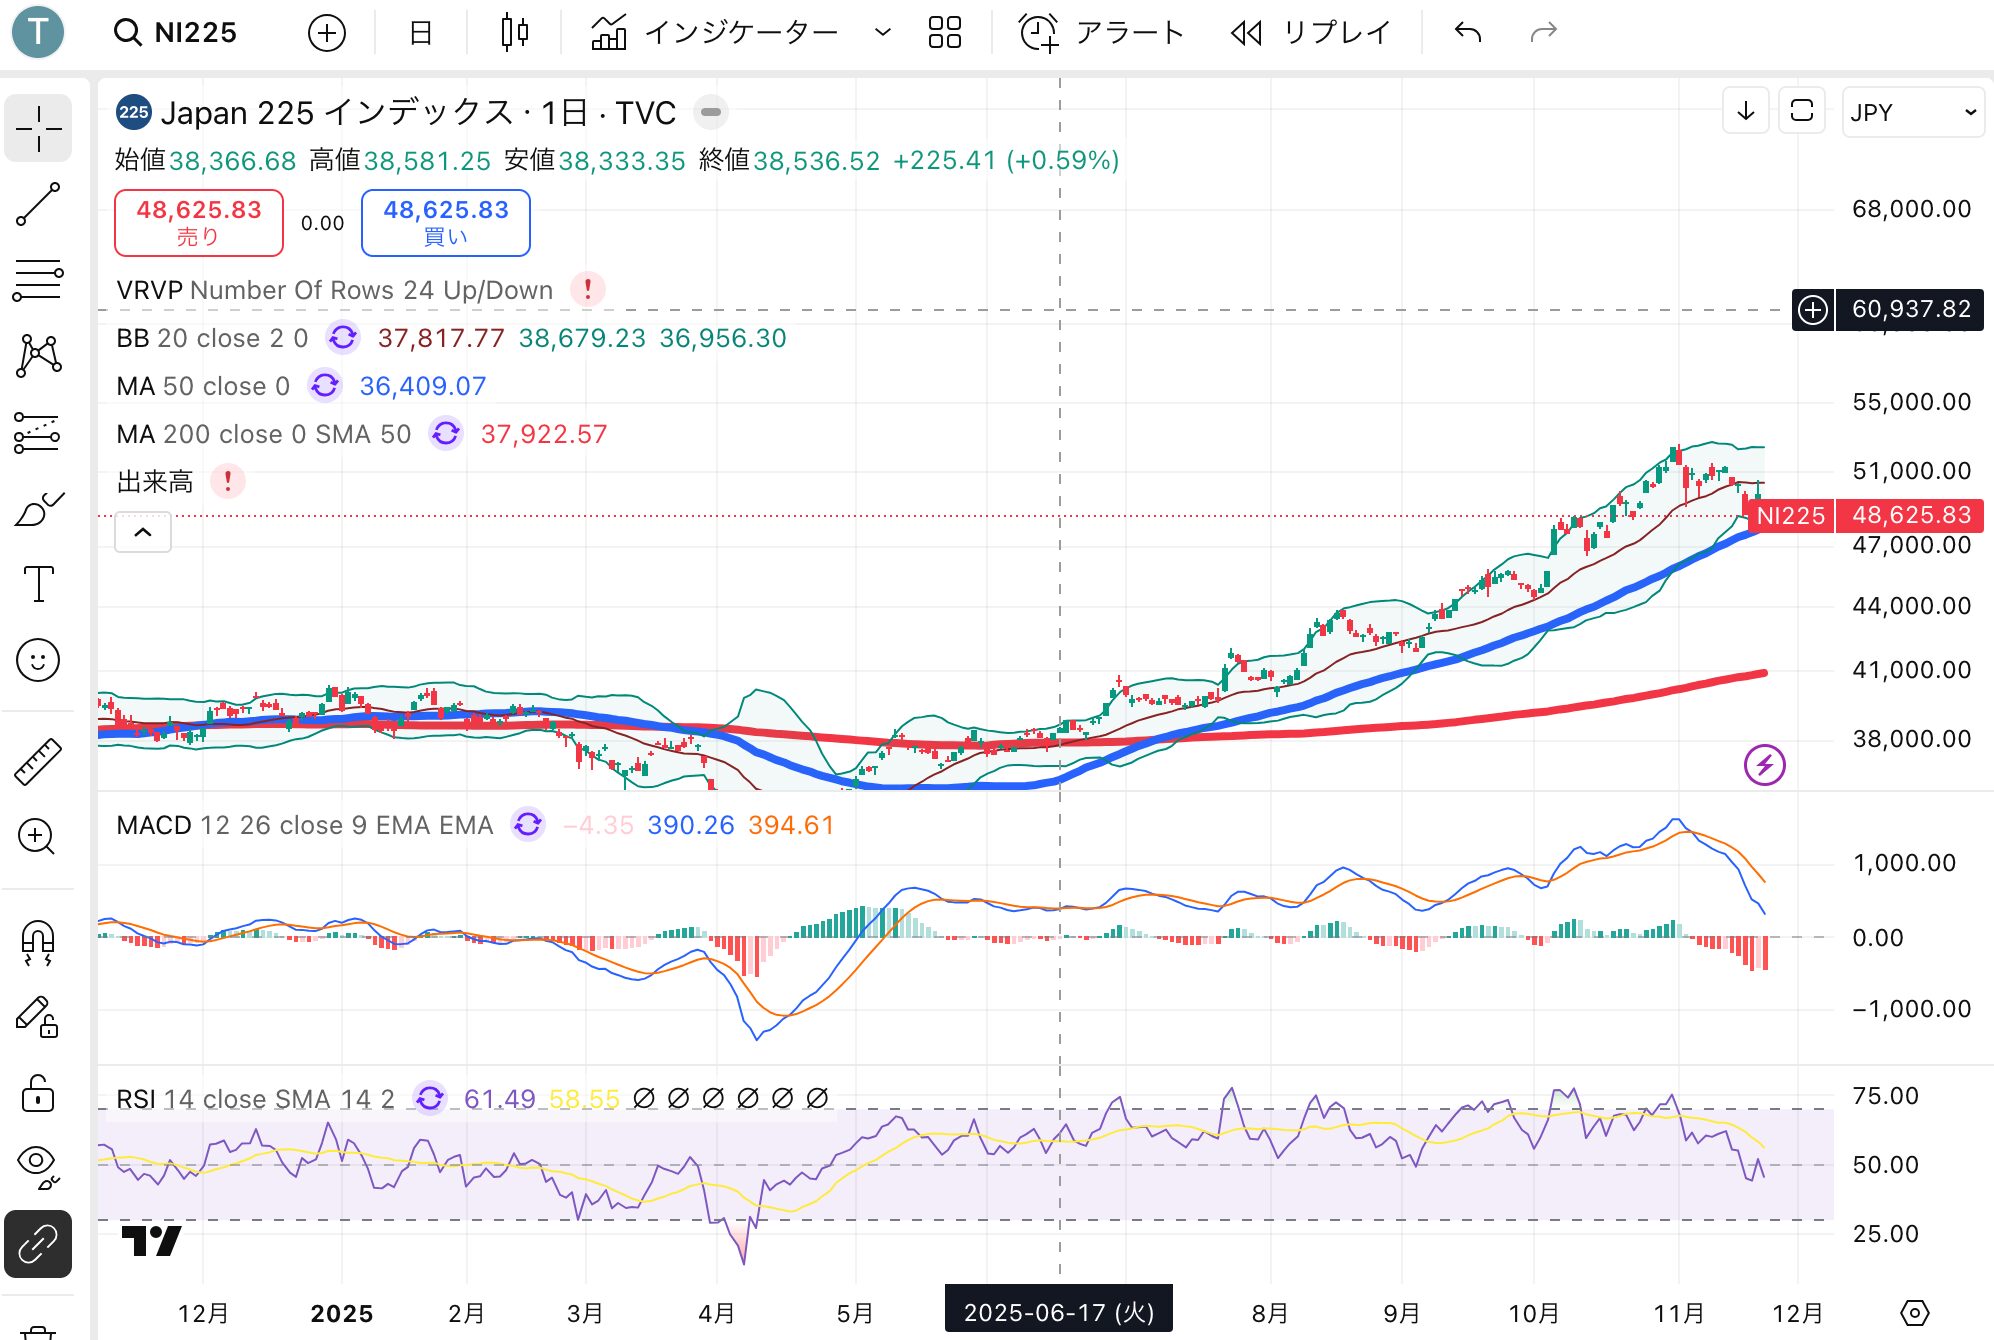
Task: Open the emoji sticker tool
Action: 38,660
